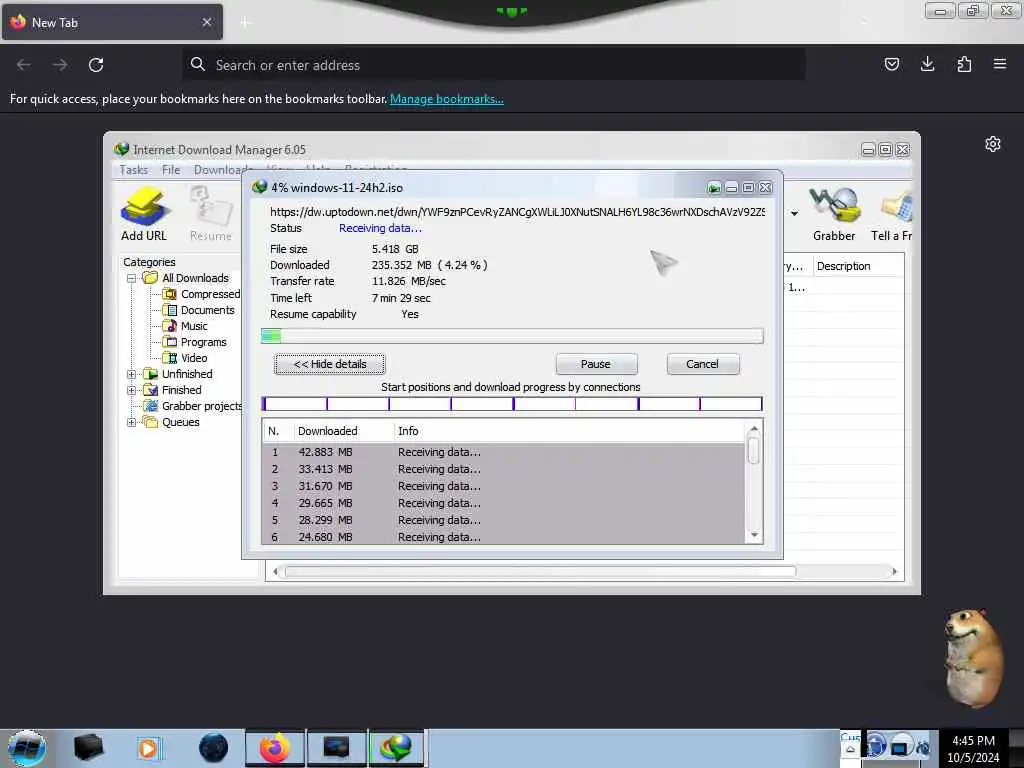Click the Save to Pocket icon
Viewport: 1024px width, 768px height.
click(891, 64)
